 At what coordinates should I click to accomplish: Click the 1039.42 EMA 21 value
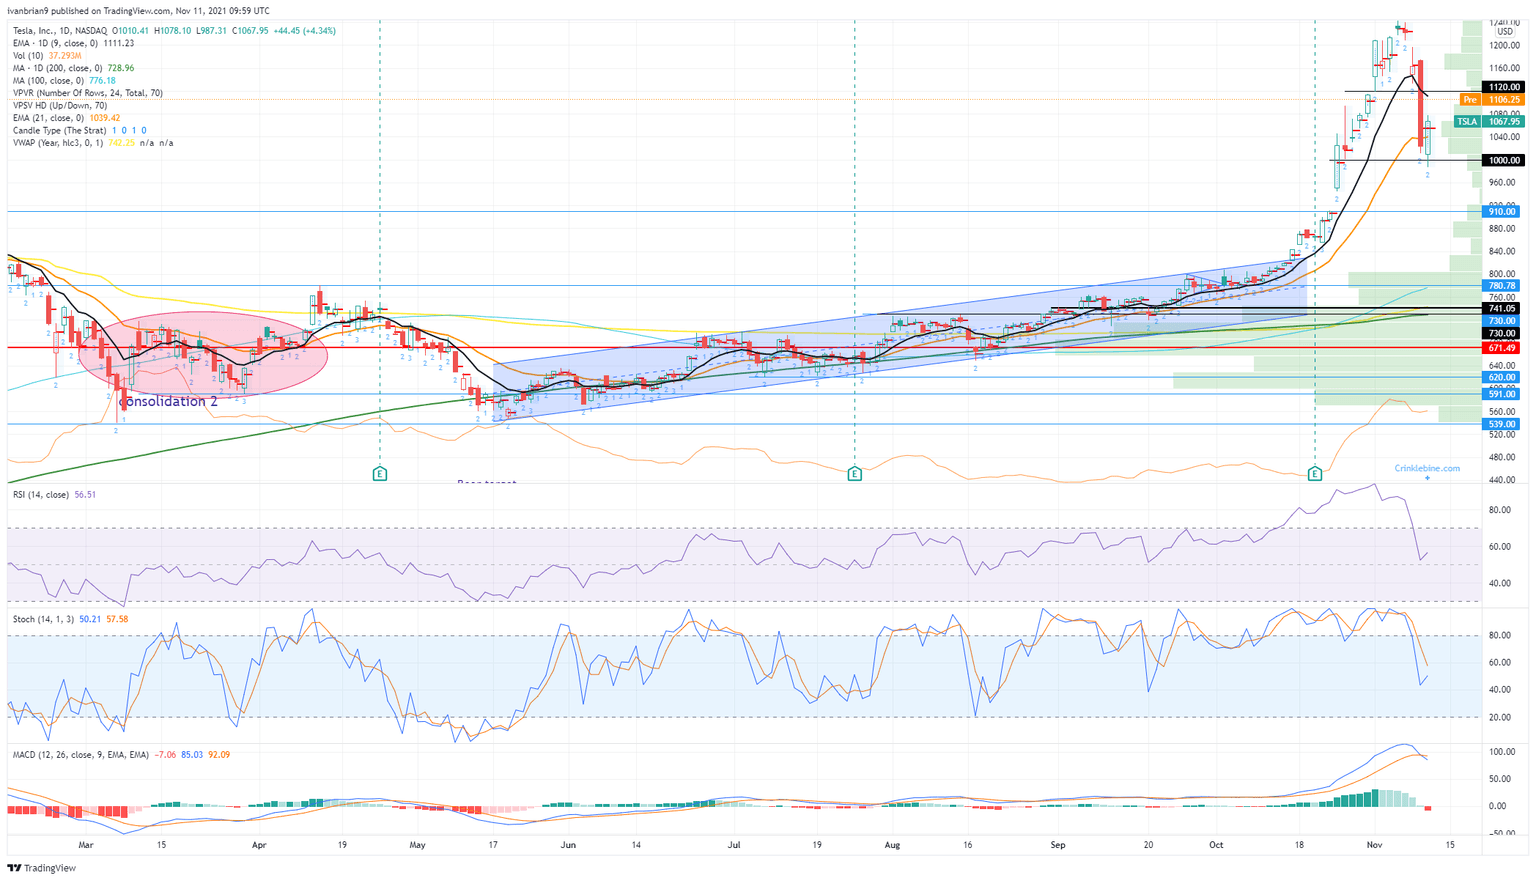[104, 118]
